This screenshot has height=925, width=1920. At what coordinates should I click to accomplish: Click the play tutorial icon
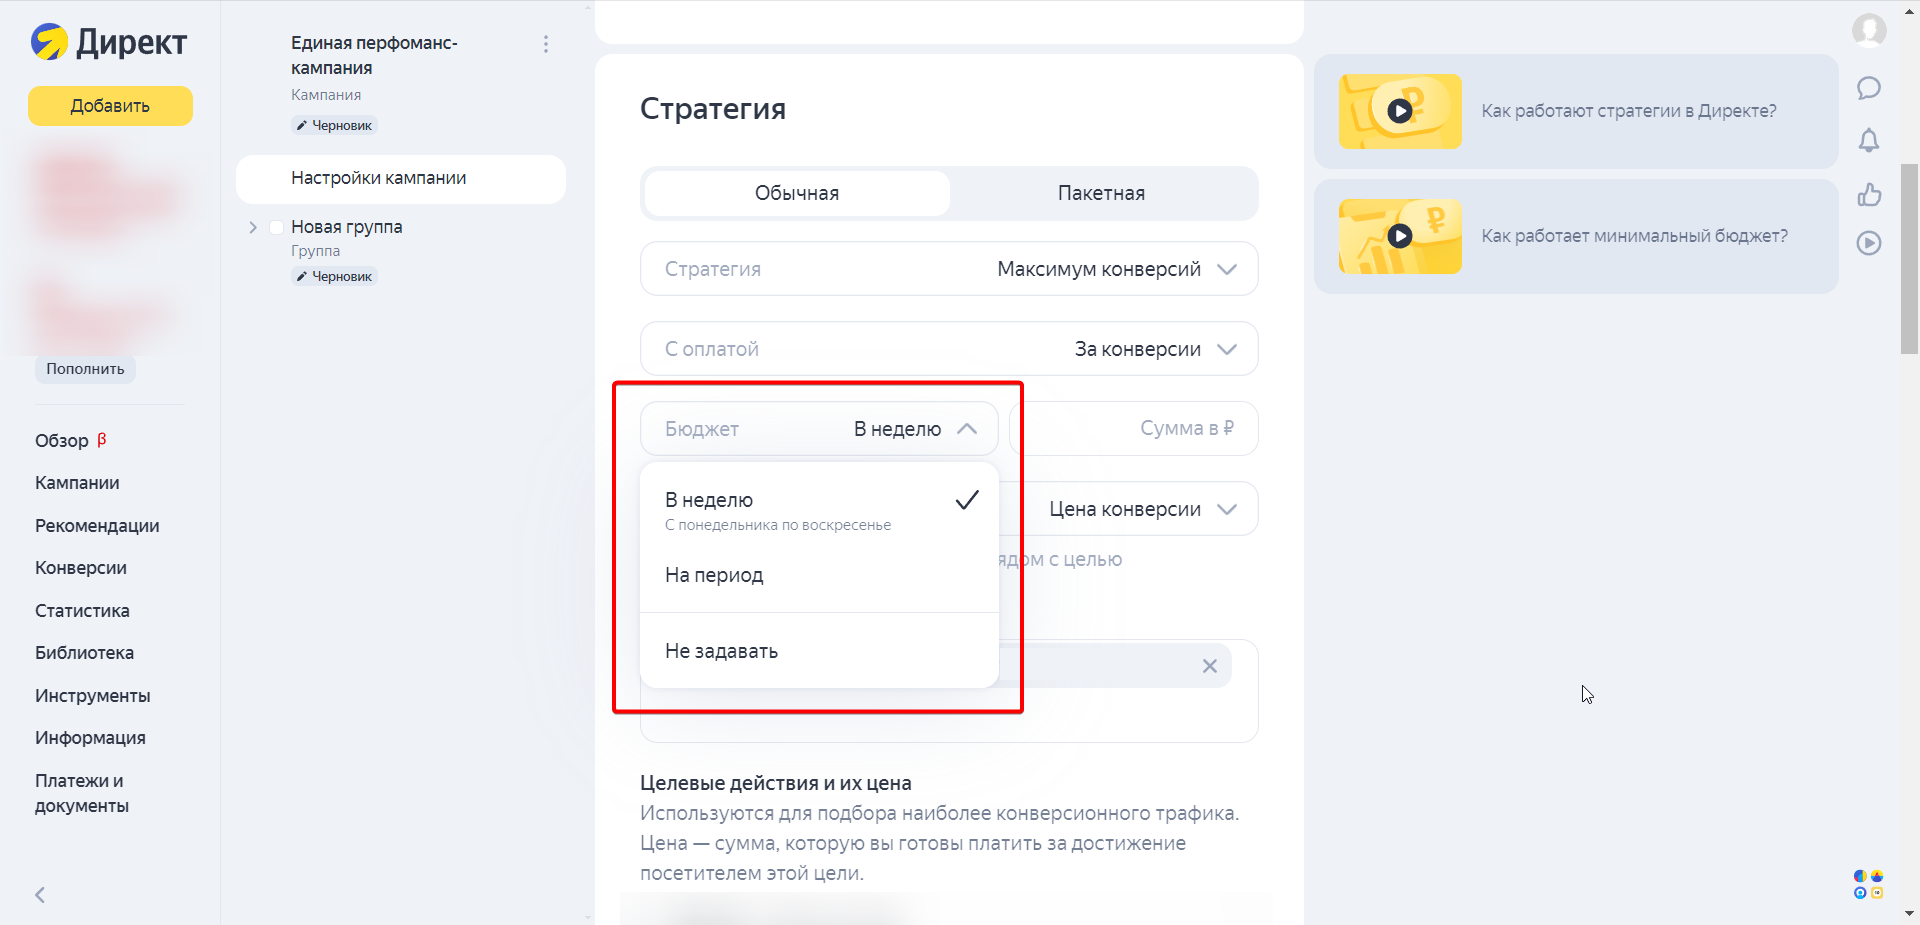1869,243
